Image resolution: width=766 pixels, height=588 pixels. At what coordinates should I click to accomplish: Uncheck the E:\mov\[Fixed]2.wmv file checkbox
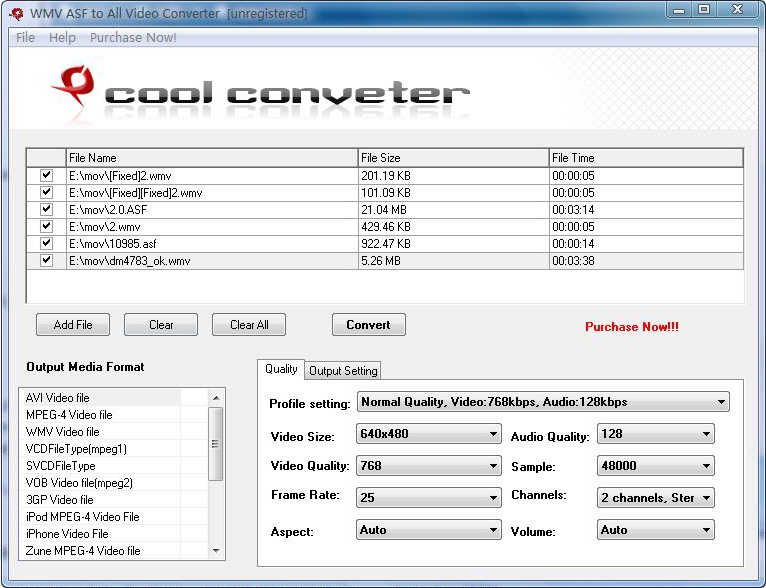tap(46, 175)
